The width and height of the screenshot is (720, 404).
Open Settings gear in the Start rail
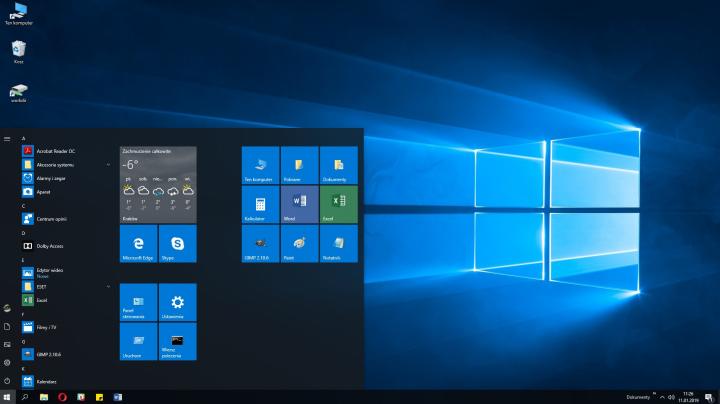coord(7,363)
